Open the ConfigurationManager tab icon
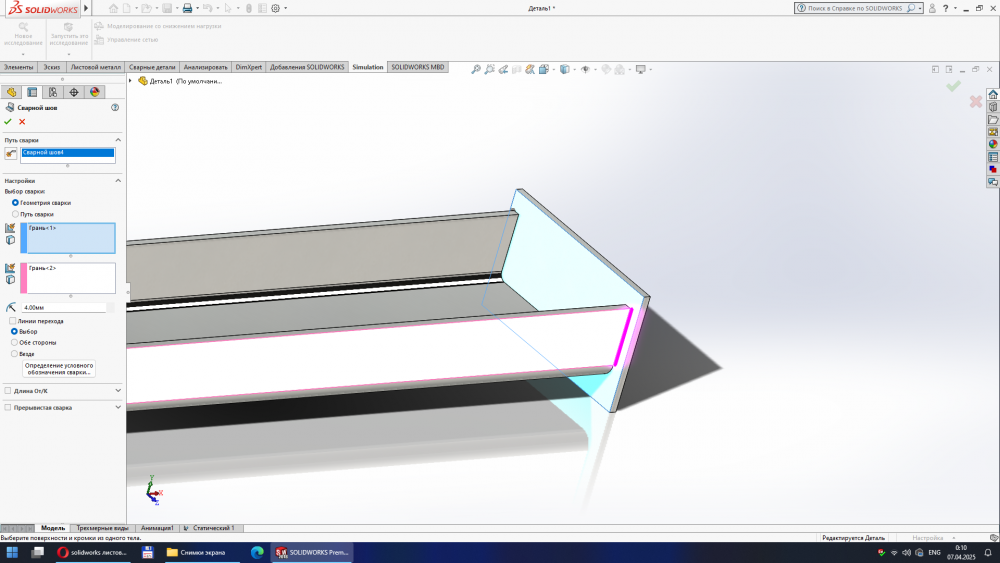1000x563 pixels. (53, 92)
